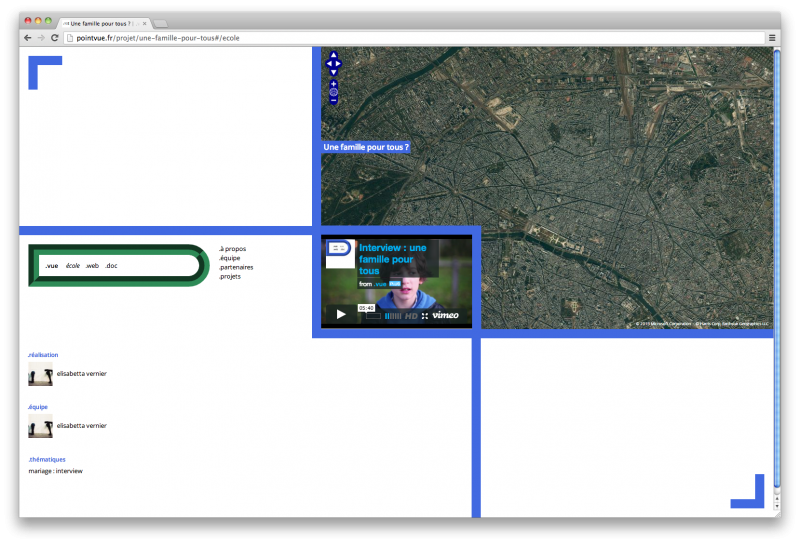The height and width of the screenshot is (544, 800).
Task: Pan the map down with the arrow
Action: 334,72
